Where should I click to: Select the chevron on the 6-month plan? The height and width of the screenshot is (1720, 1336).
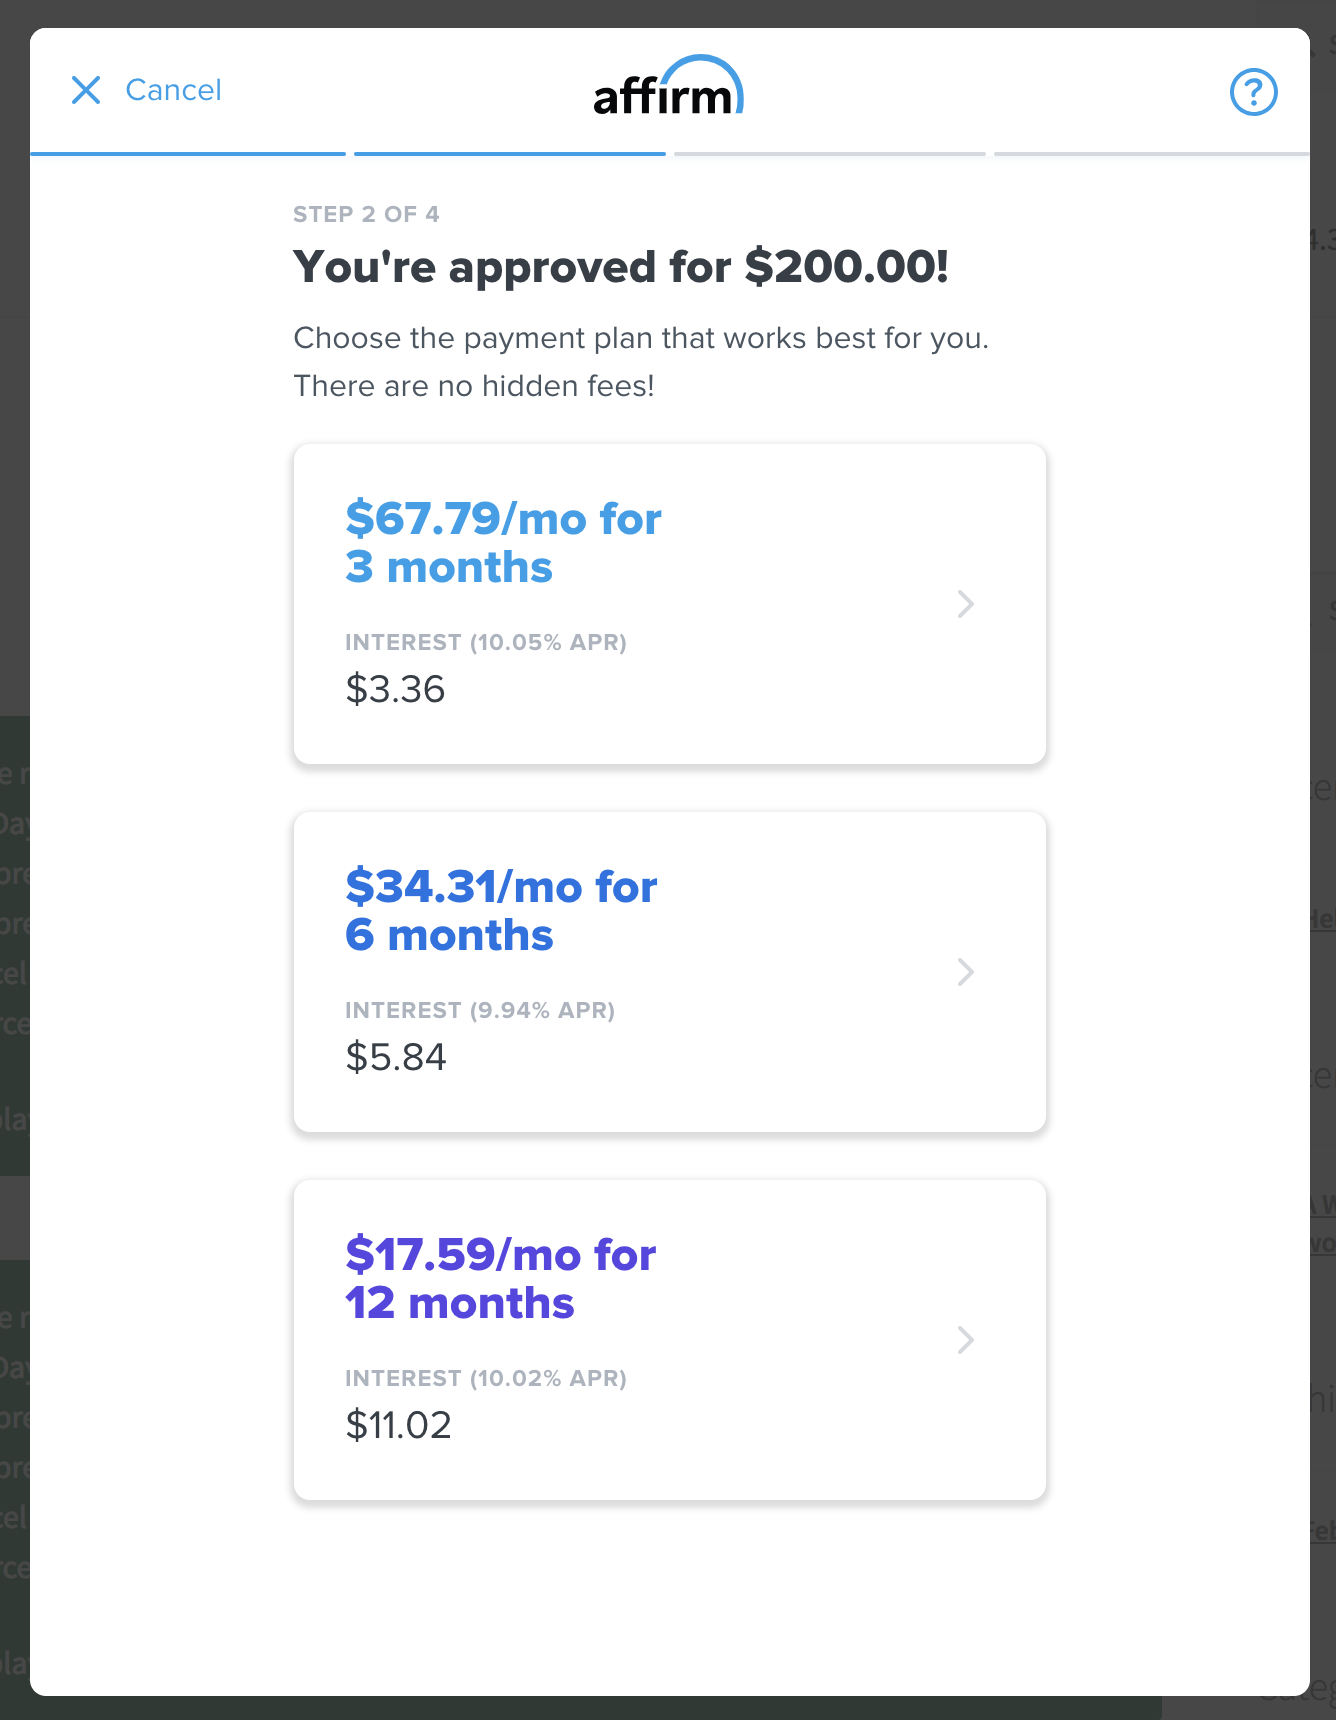[964, 972]
